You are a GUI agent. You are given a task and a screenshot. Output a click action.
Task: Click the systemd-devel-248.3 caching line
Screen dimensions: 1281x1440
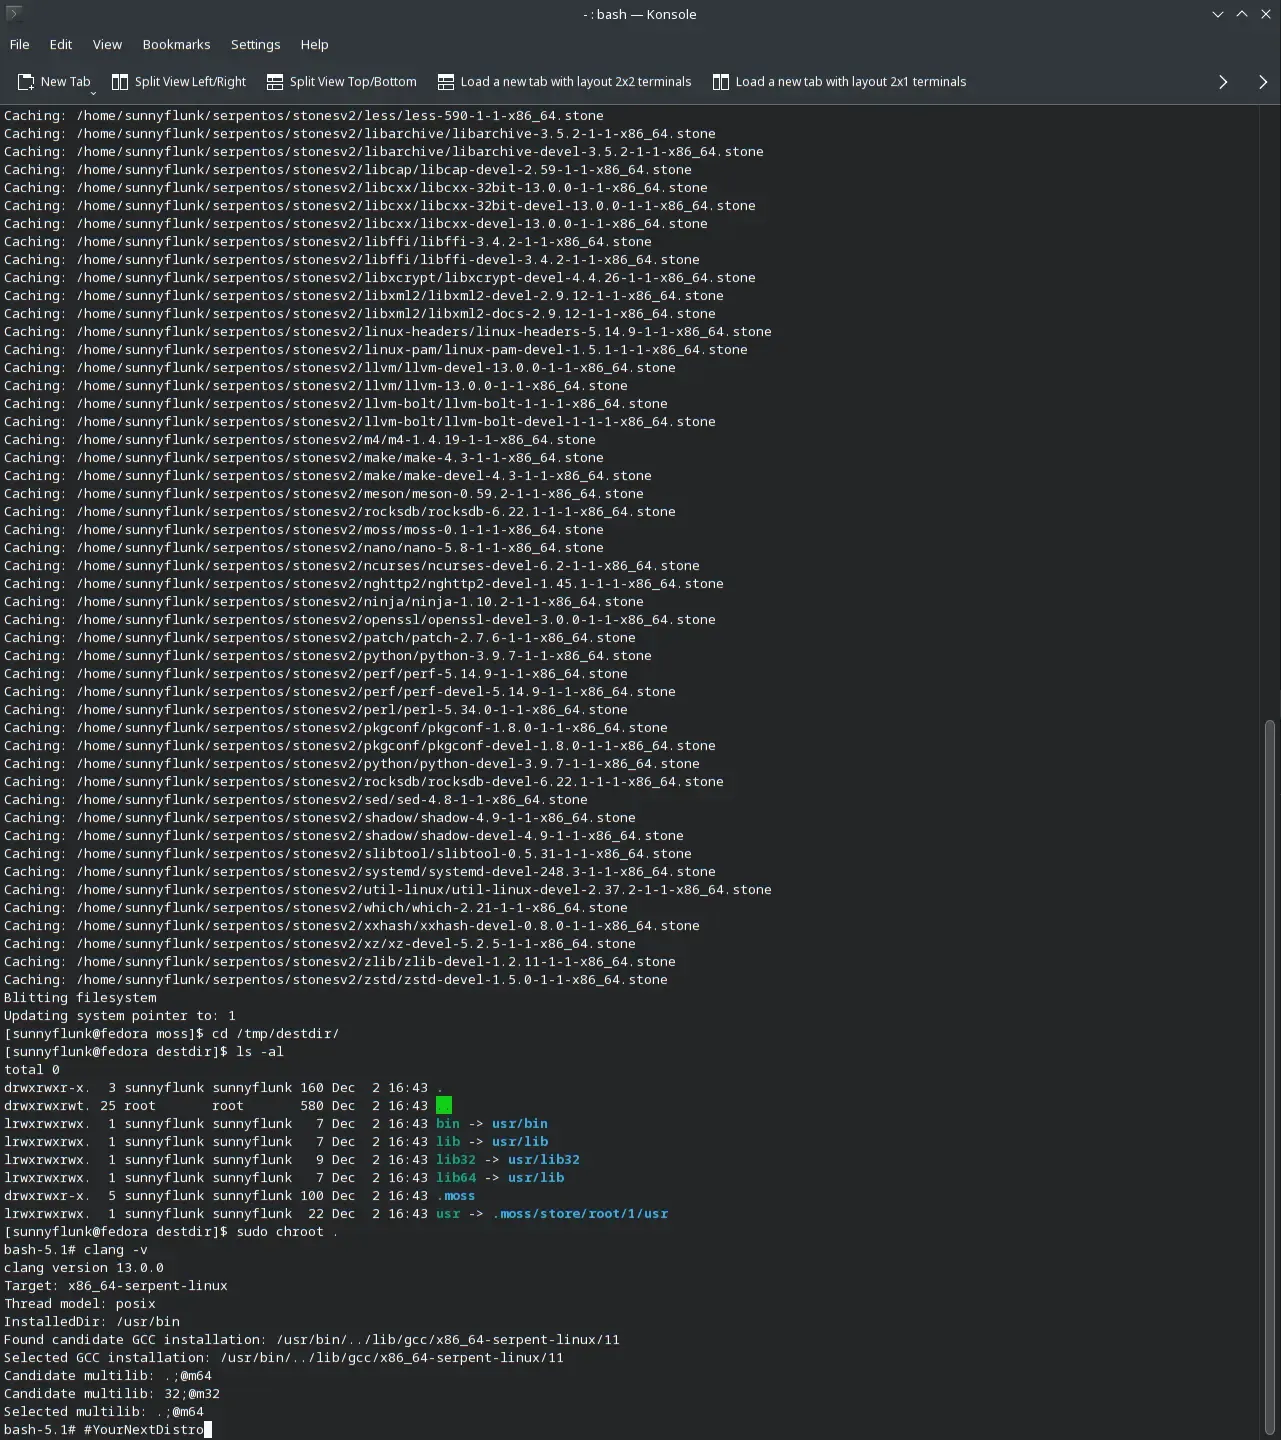pos(360,872)
